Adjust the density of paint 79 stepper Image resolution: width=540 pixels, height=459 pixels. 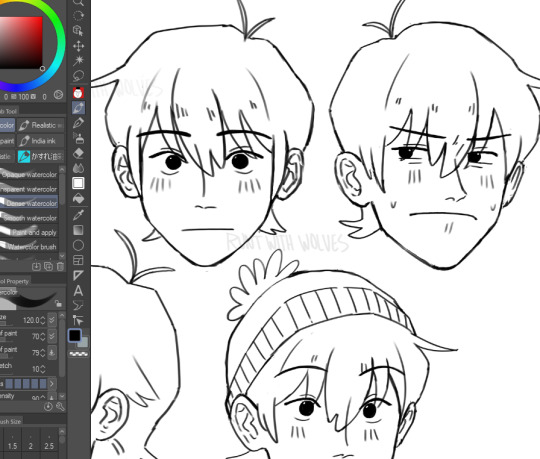(43, 353)
